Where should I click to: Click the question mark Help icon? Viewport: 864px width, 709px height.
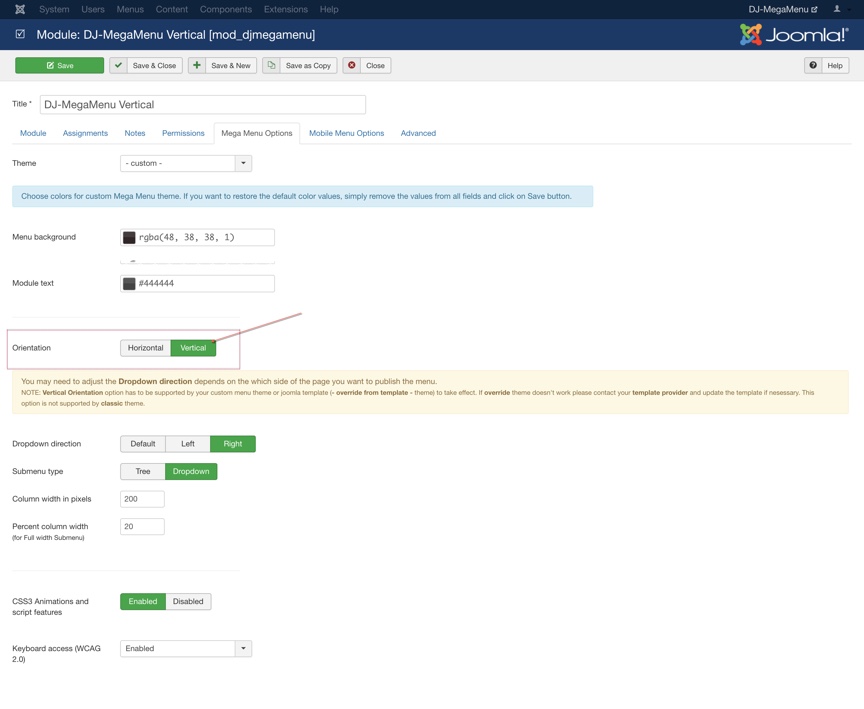point(813,65)
